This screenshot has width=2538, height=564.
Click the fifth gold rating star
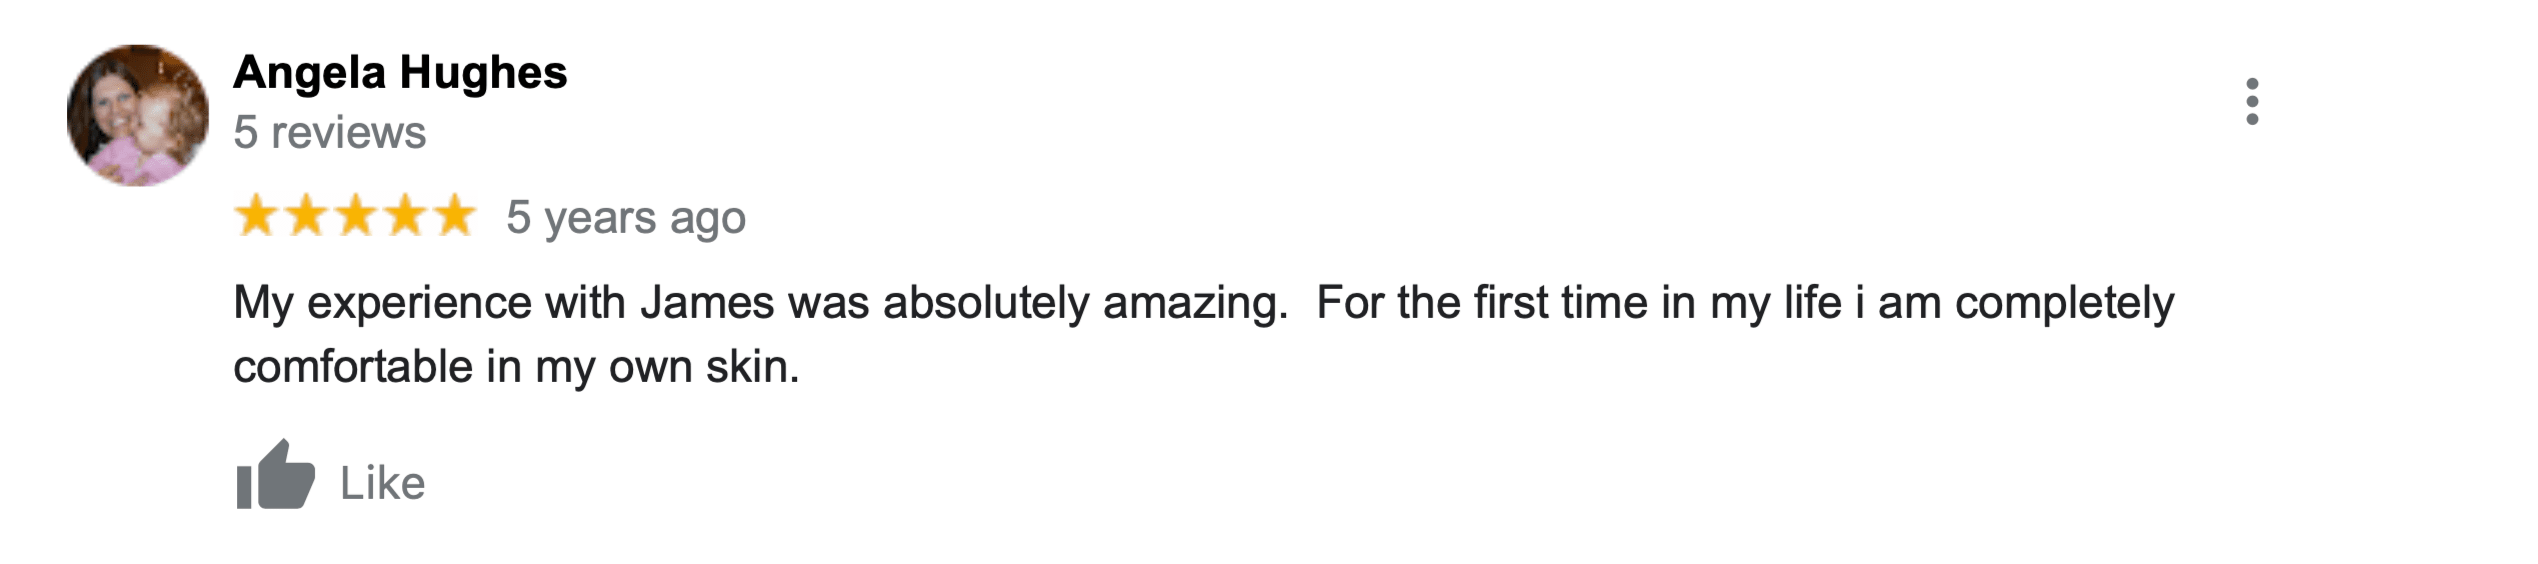(x=455, y=216)
